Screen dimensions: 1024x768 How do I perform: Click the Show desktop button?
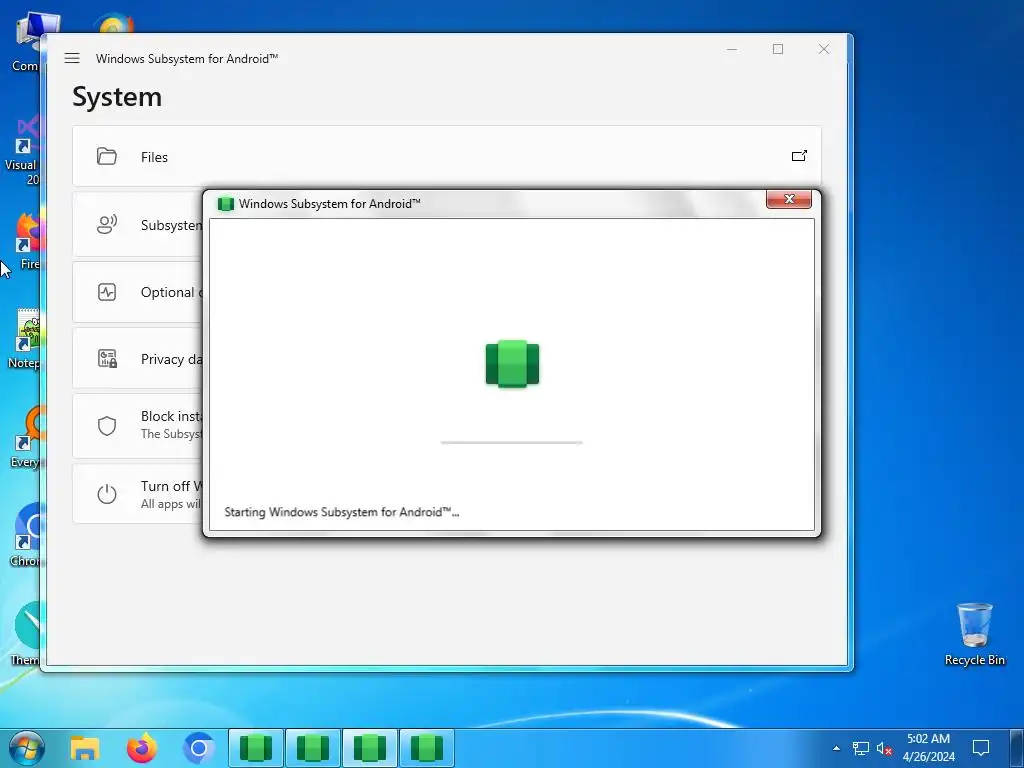tap(1017, 748)
